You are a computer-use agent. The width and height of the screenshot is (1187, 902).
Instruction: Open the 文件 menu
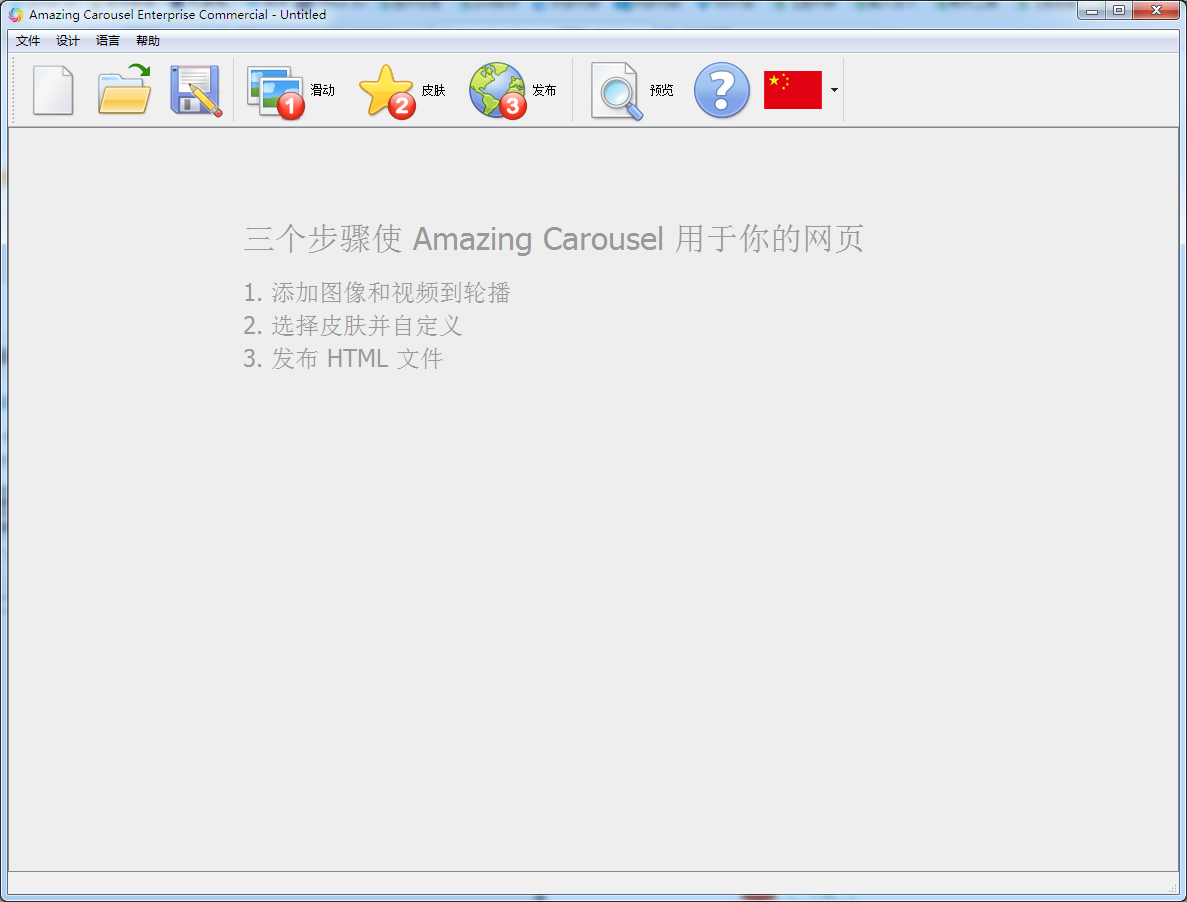[28, 41]
